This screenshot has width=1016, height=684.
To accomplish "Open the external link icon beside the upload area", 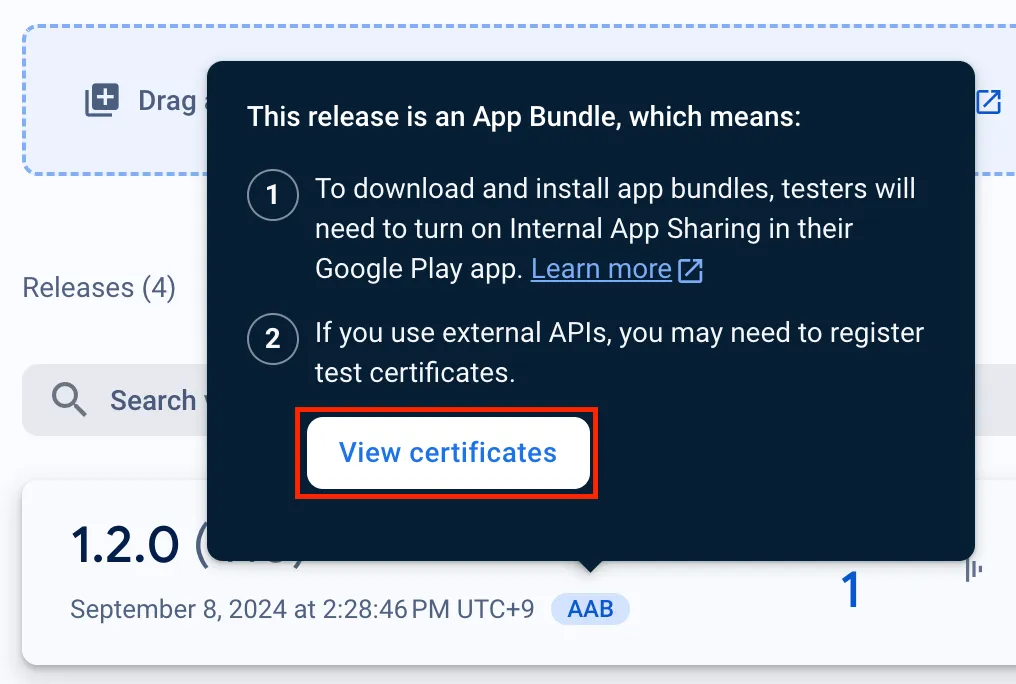I will coord(989,101).
